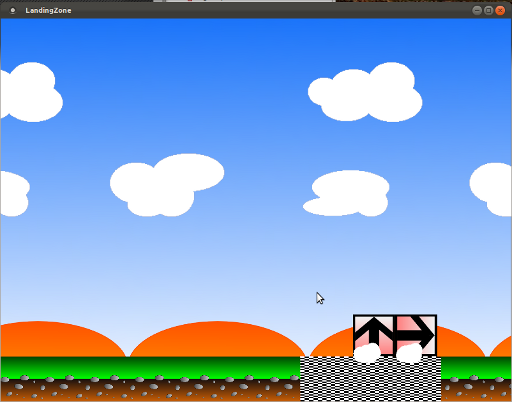Click the leftmost orange hill
The width and height of the screenshot is (512, 402).
pos(63,339)
